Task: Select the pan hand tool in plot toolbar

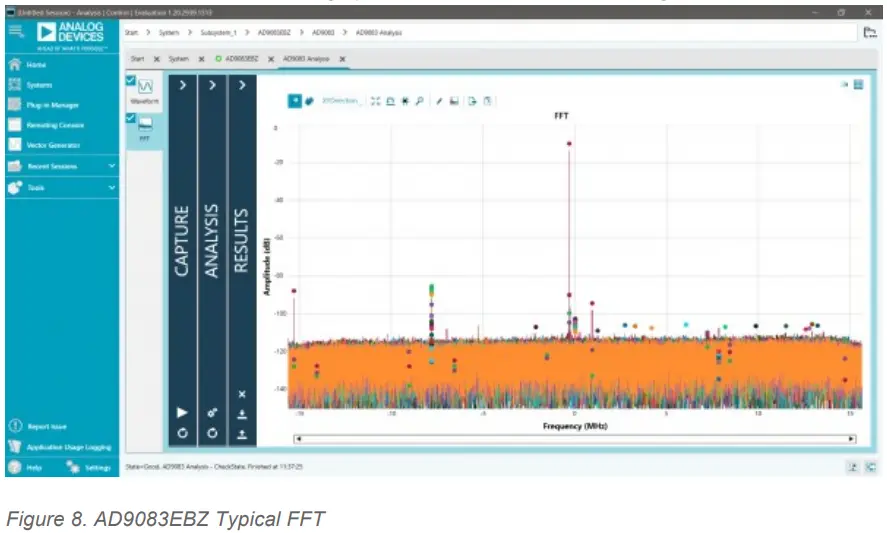Action: click(309, 101)
